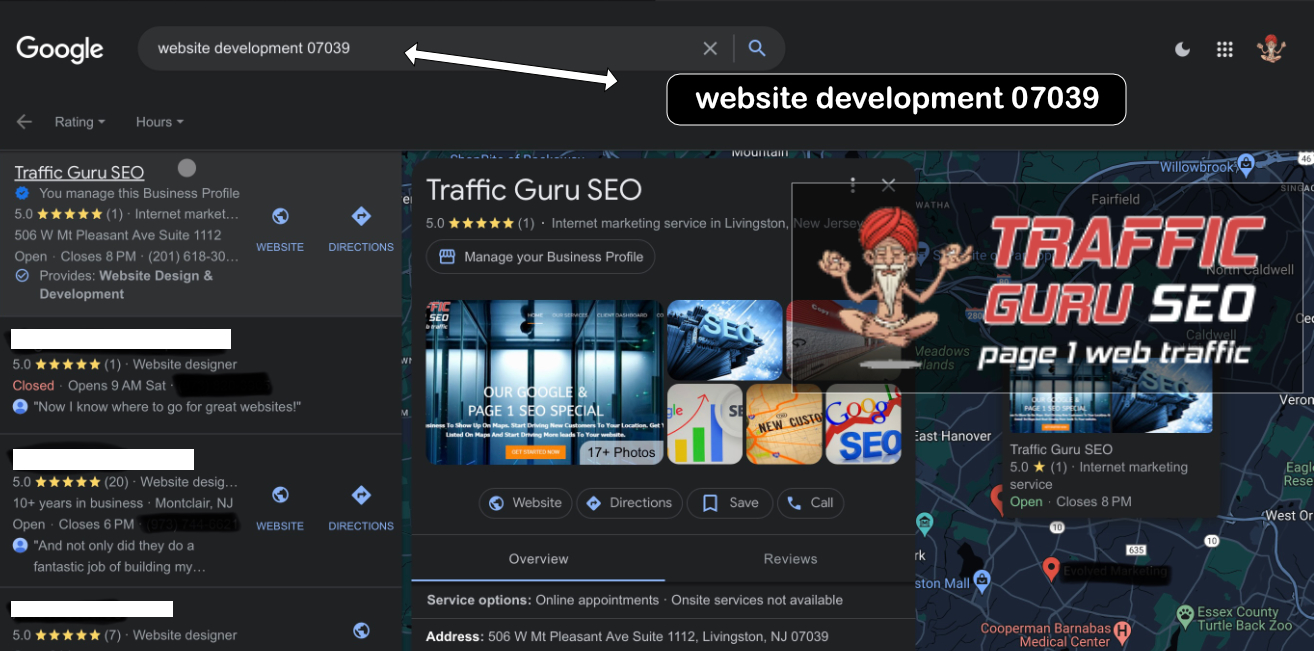This screenshot has width=1314, height=651.
Task: Clear the search box text
Action: tap(710, 48)
